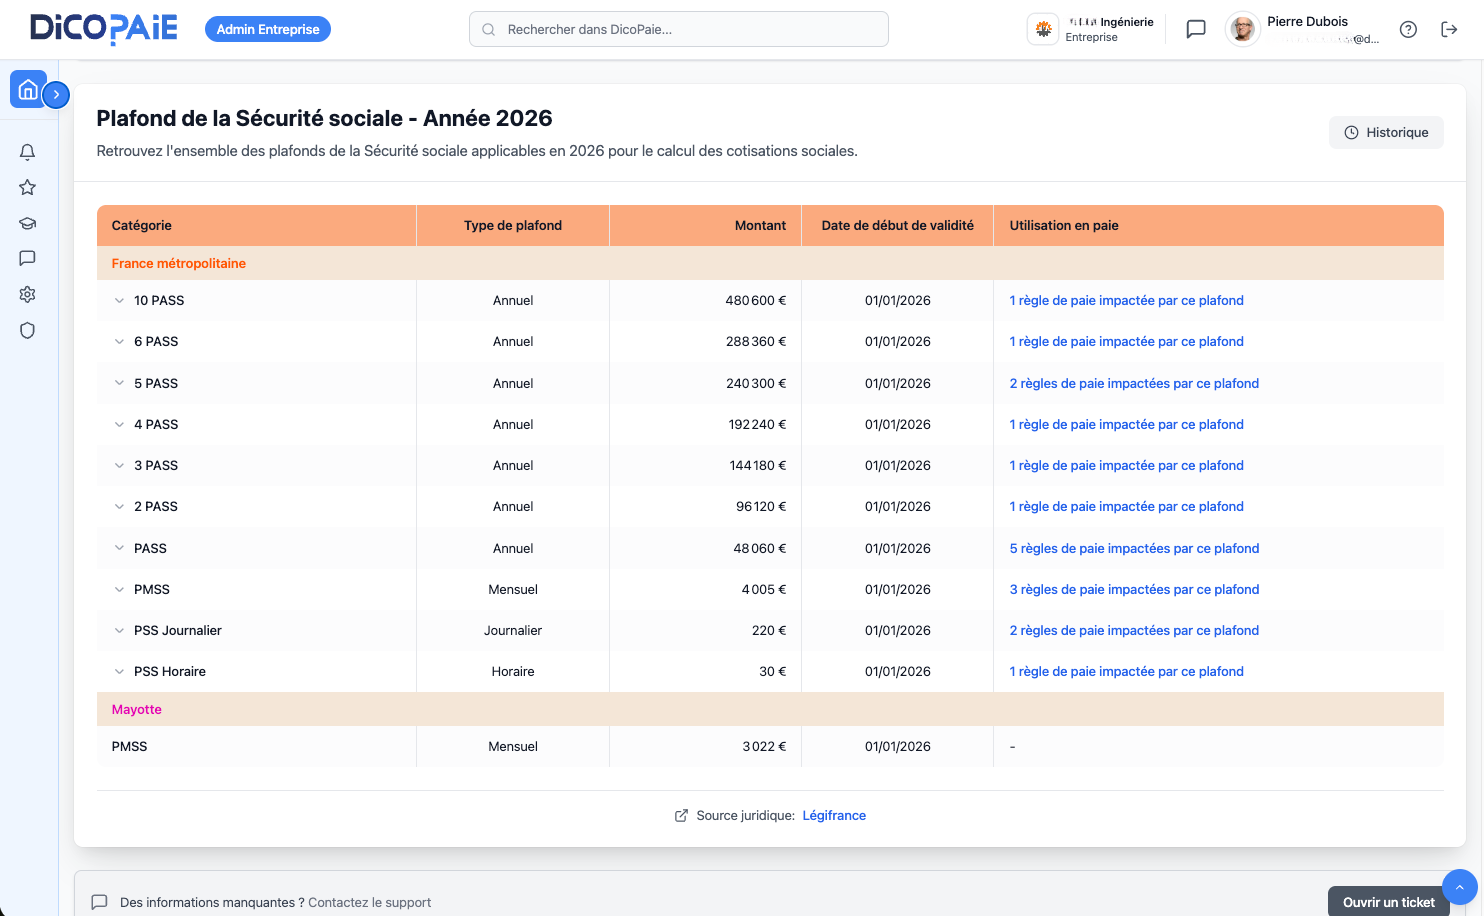Open PASS 5 règles de paie link
This screenshot has width=1484, height=916.
point(1134,549)
